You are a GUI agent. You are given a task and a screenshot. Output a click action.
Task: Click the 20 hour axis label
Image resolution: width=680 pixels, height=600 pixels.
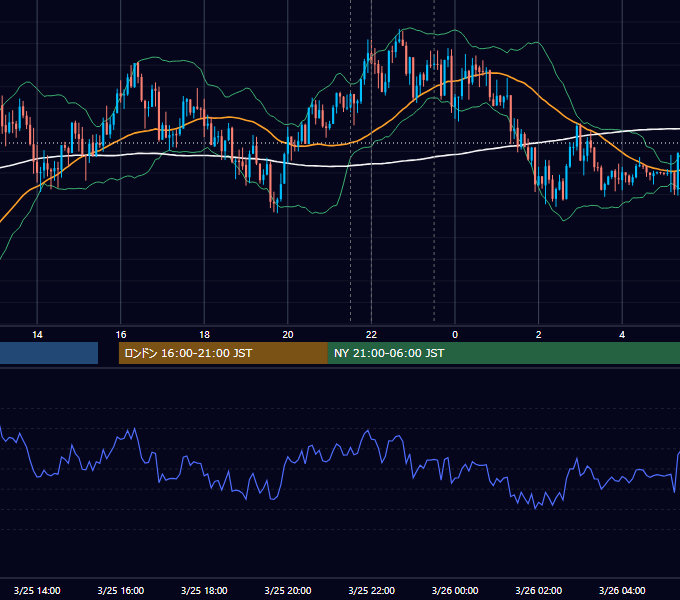coord(288,335)
